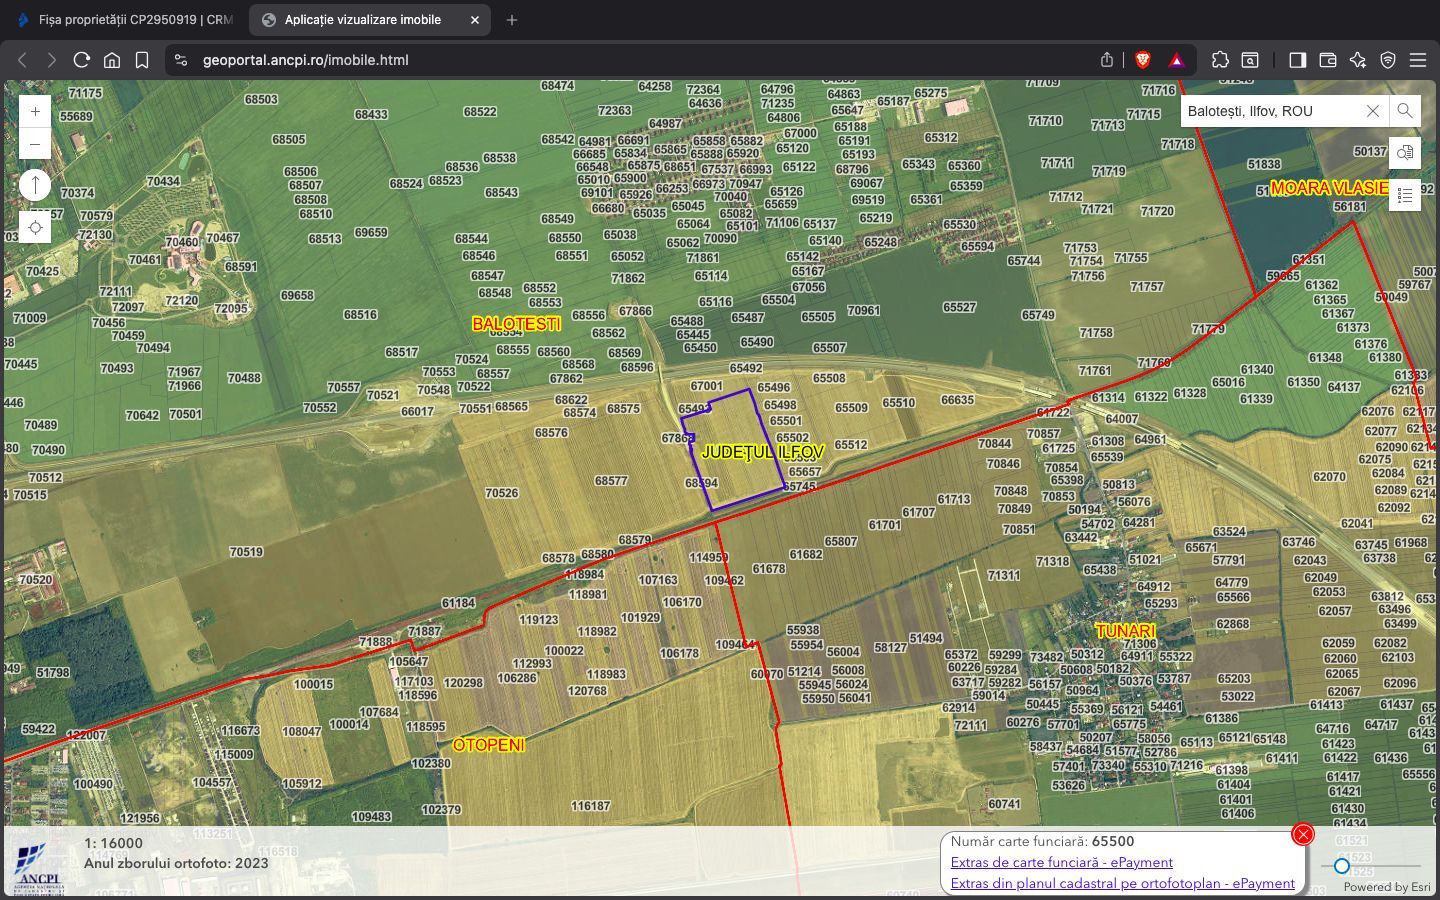The width and height of the screenshot is (1440, 900).
Task: Open the map legend panel
Action: point(1405,194)
